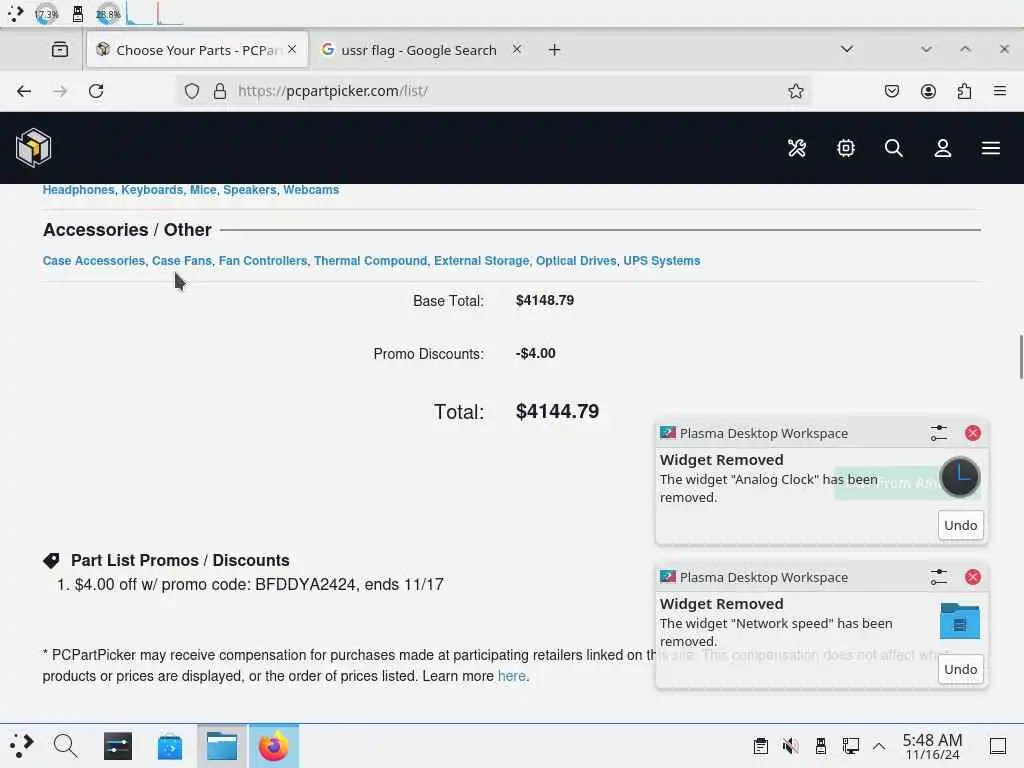Open the KDE application launcher in taskbar
Viewport: 1024px width, 768px height.
click(21, 745)
